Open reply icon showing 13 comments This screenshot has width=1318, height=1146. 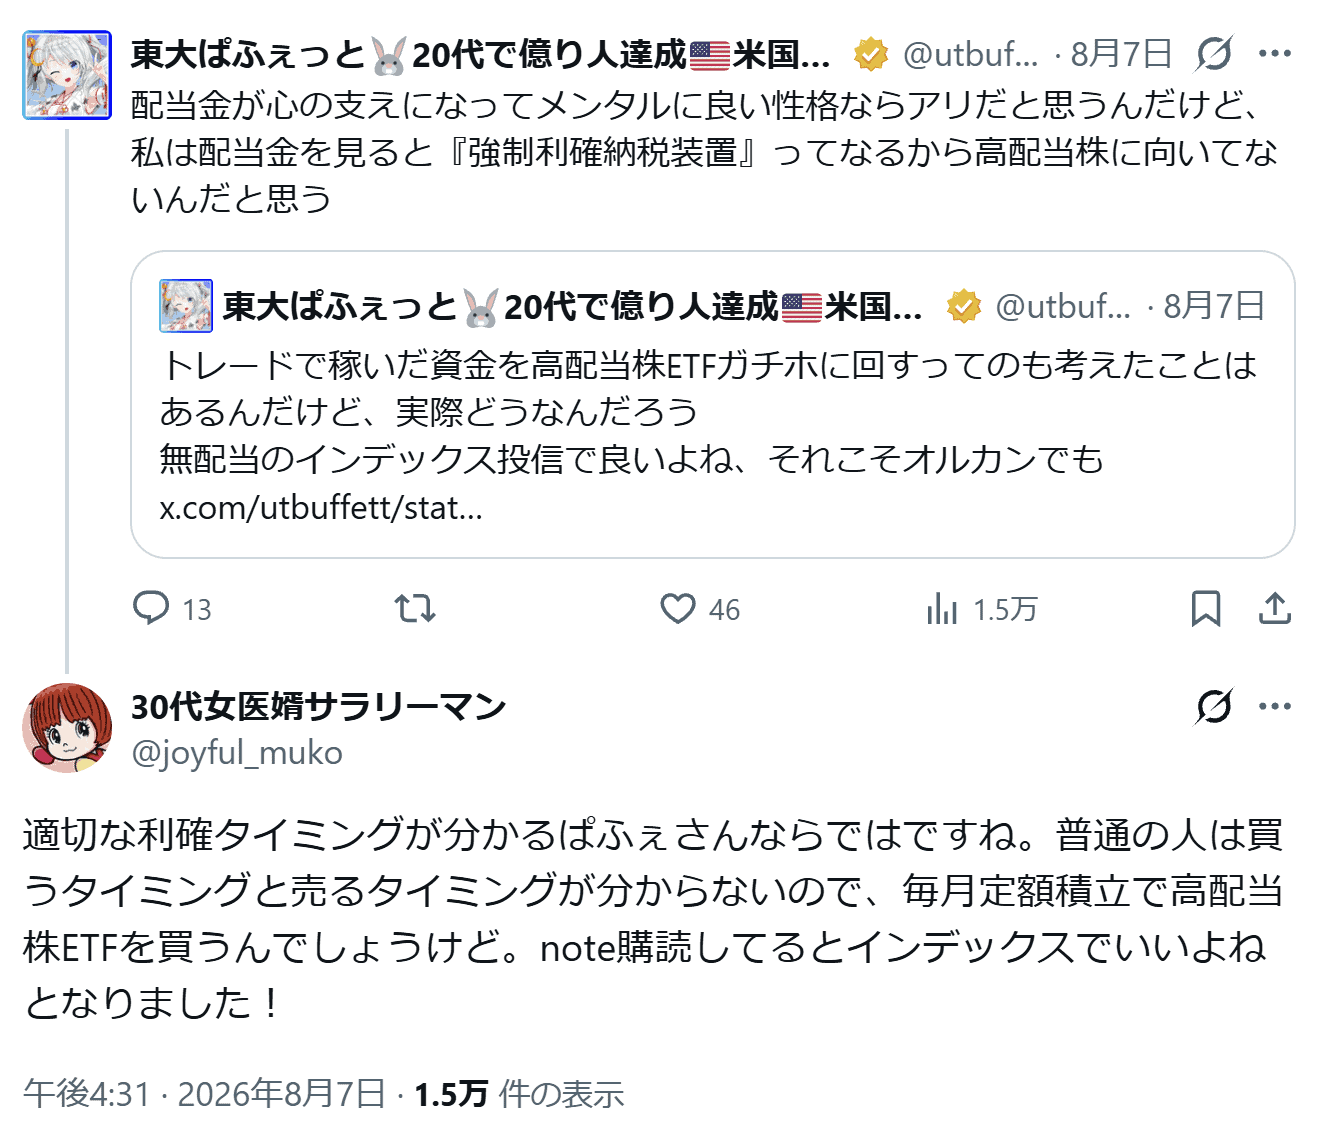(152, 608)
